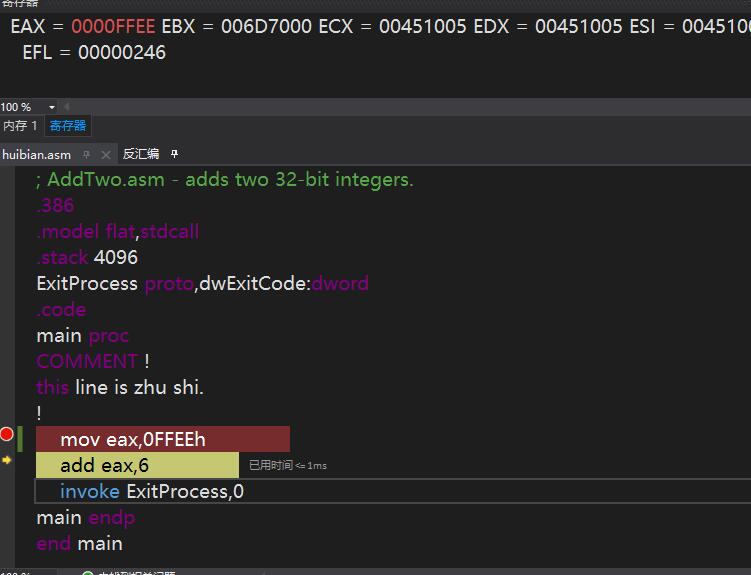Click the ExitProcess proto declaration line

coord(203,284)
